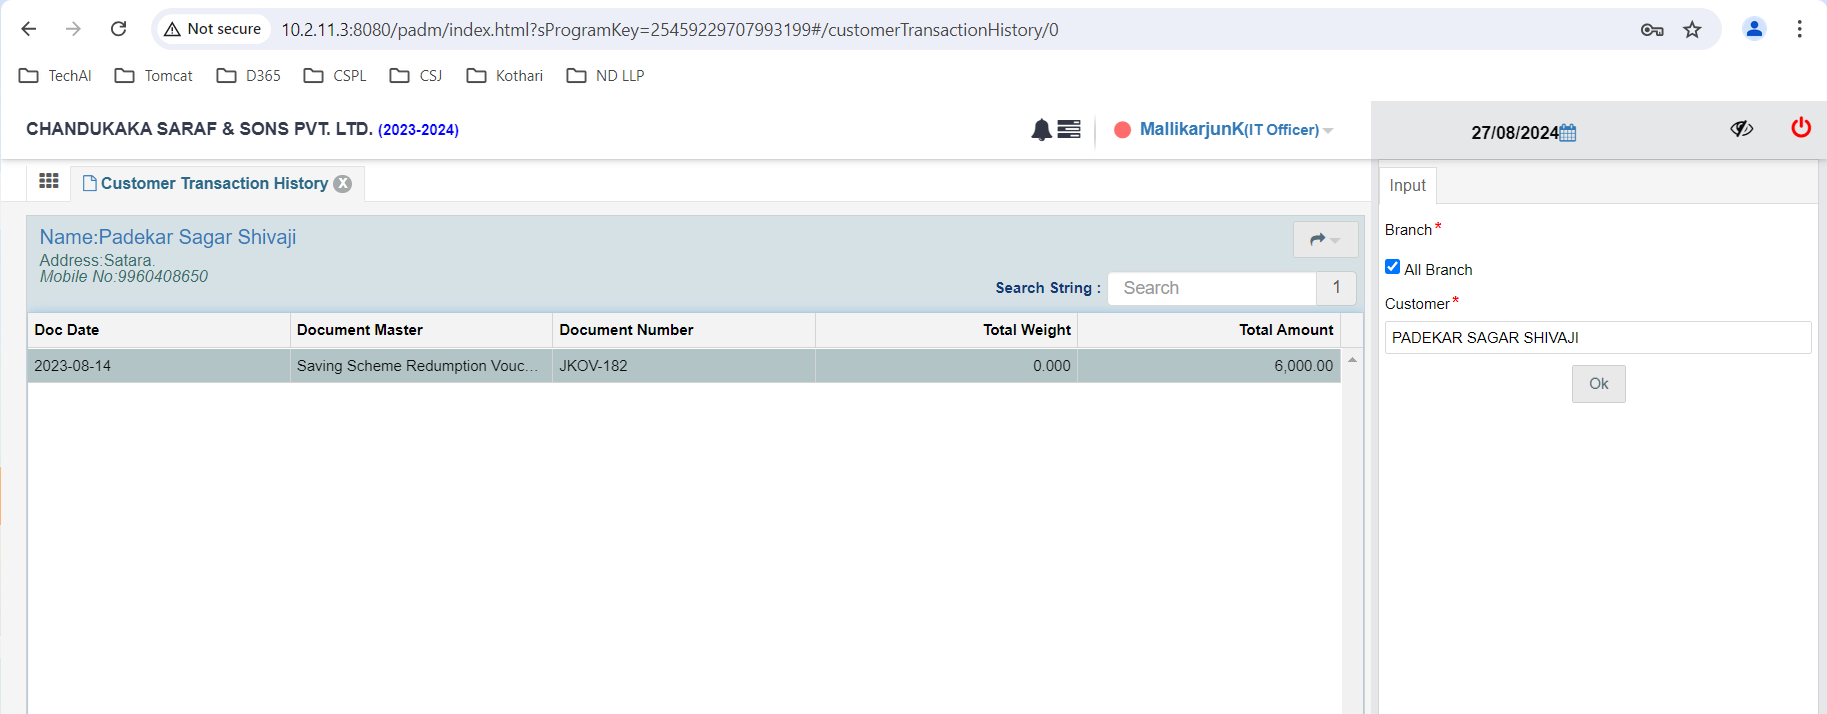
Task: Click the red status dot indicator
Action: point(1122,130)
